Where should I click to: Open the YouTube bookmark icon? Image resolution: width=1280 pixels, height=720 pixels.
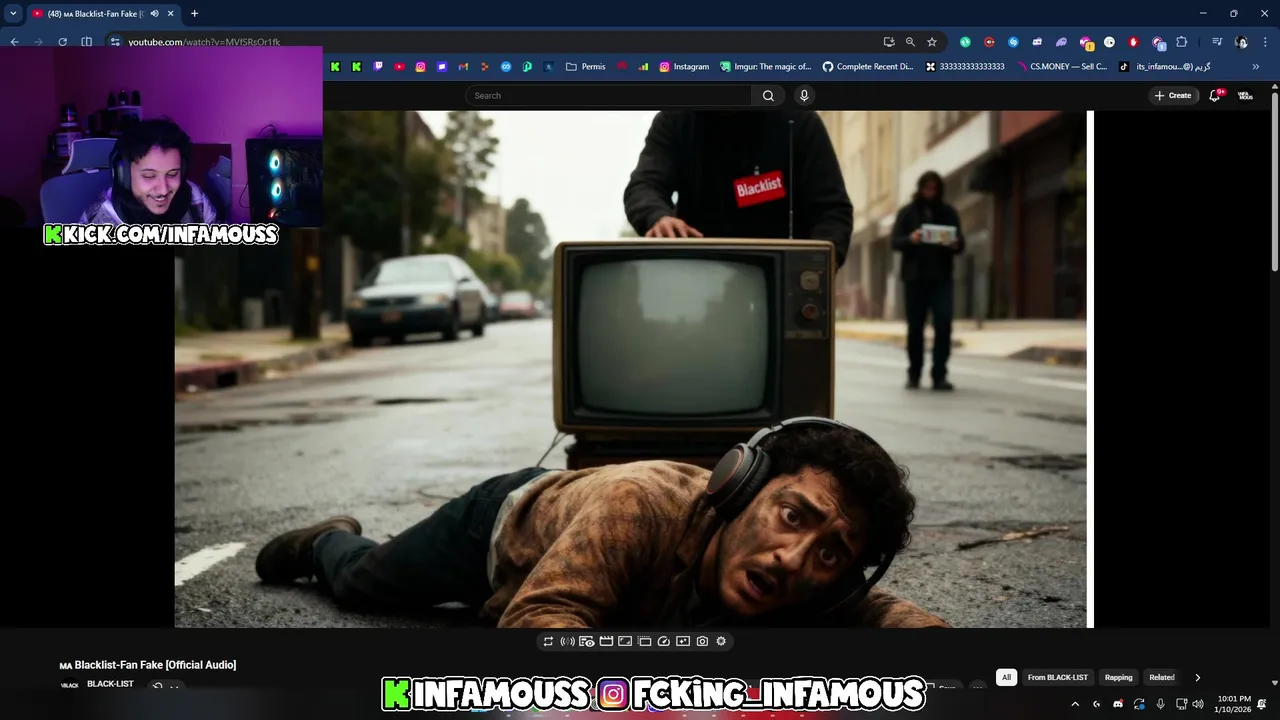pos(399,67)
